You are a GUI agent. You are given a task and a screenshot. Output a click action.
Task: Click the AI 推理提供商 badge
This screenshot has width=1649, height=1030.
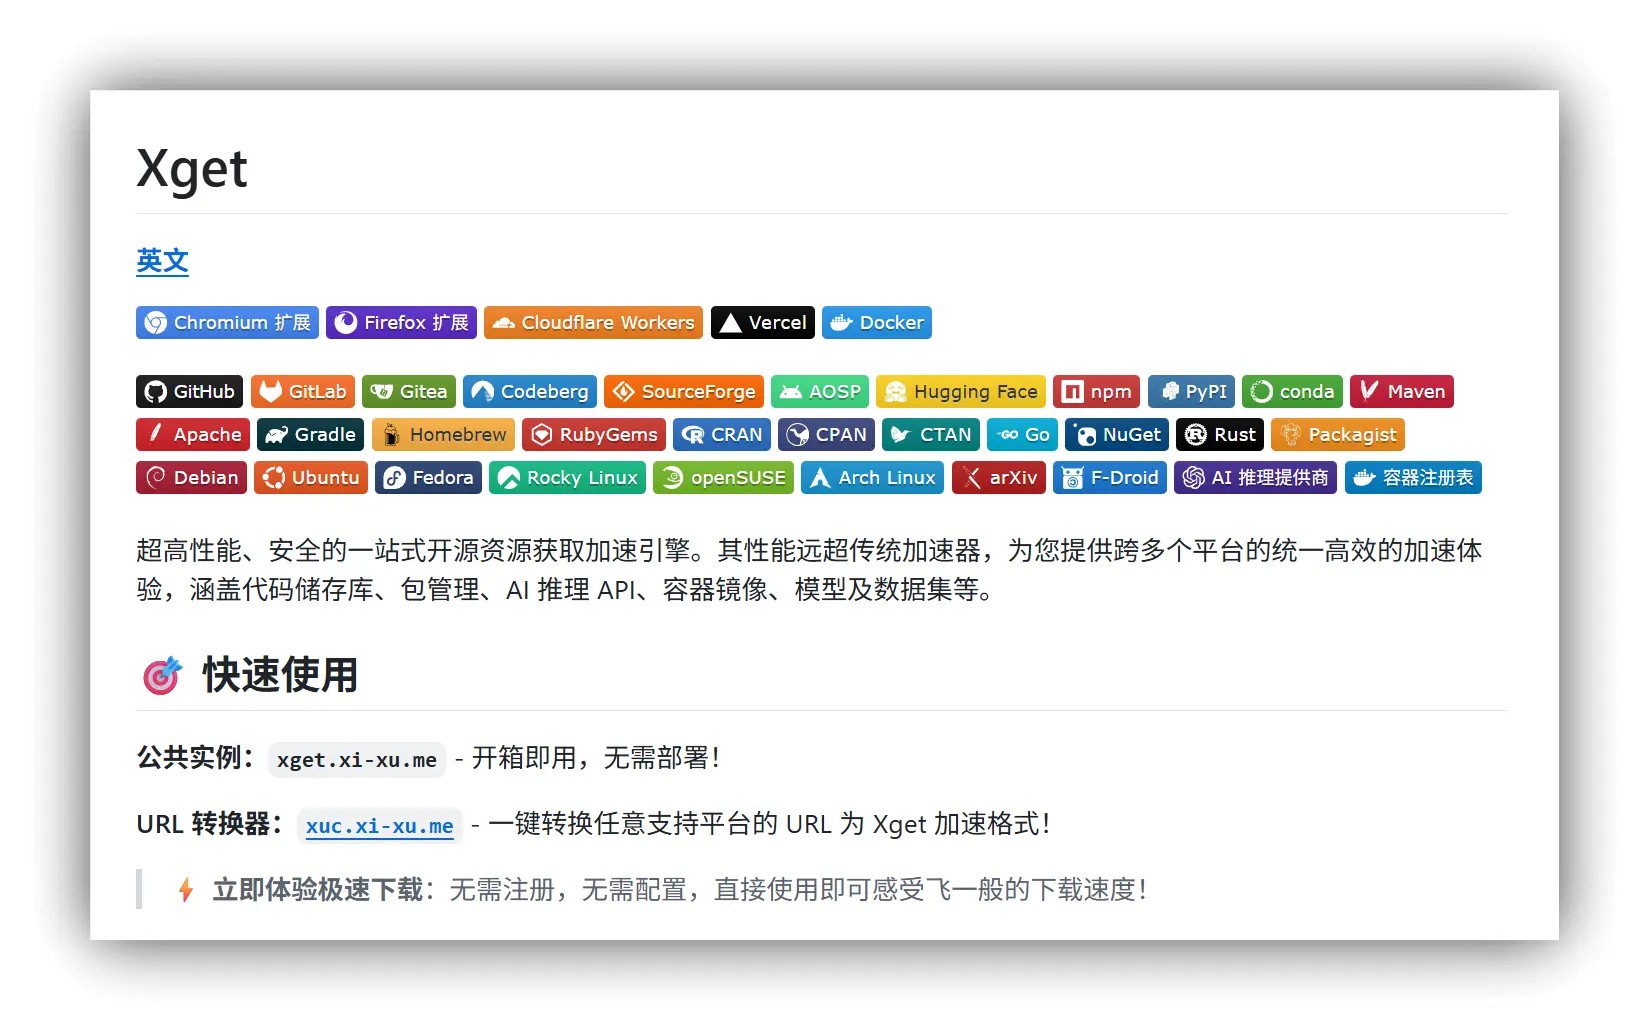coord(1256,478)
